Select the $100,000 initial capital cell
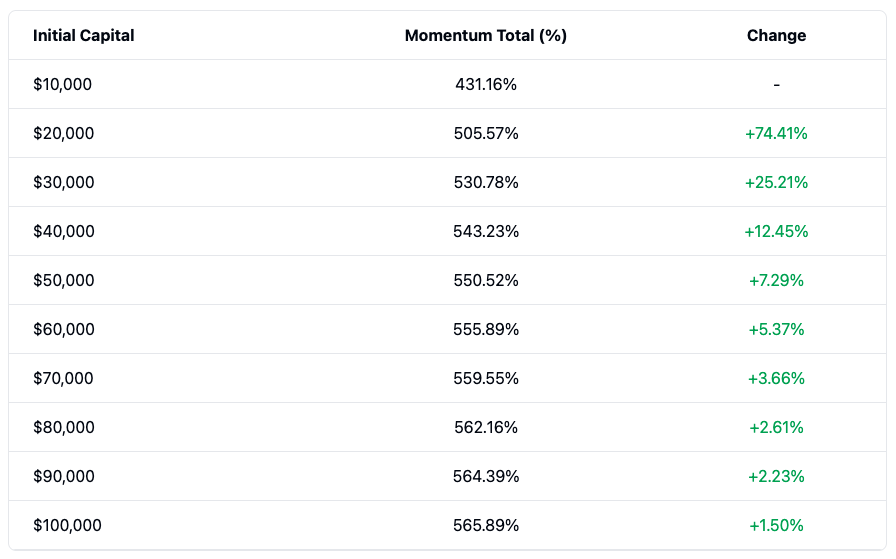 [x=68, y=526]
